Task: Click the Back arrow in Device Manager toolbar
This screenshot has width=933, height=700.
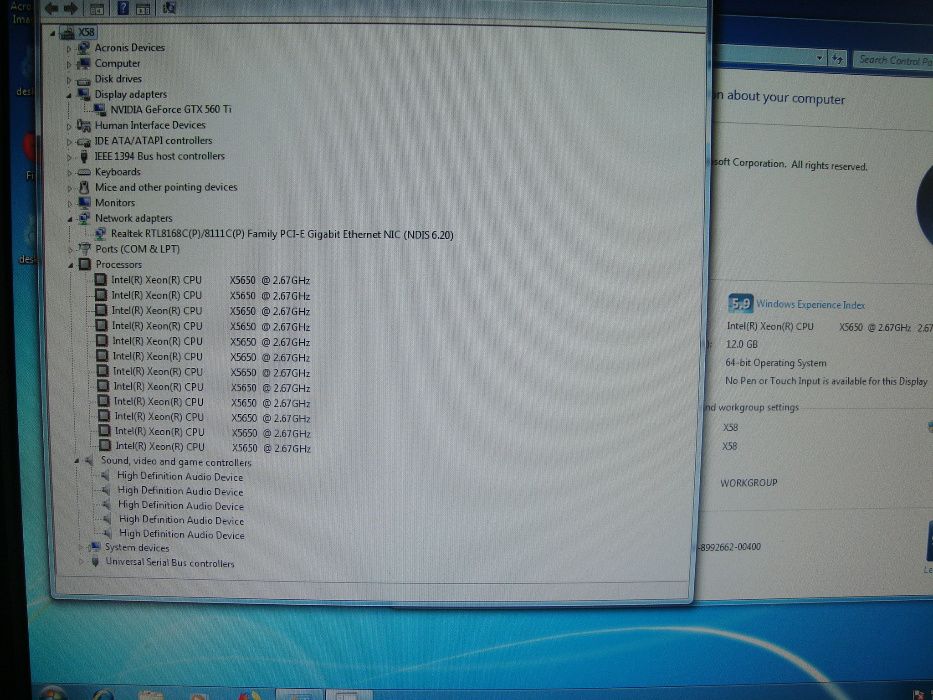Action: [x=52, y=8]
